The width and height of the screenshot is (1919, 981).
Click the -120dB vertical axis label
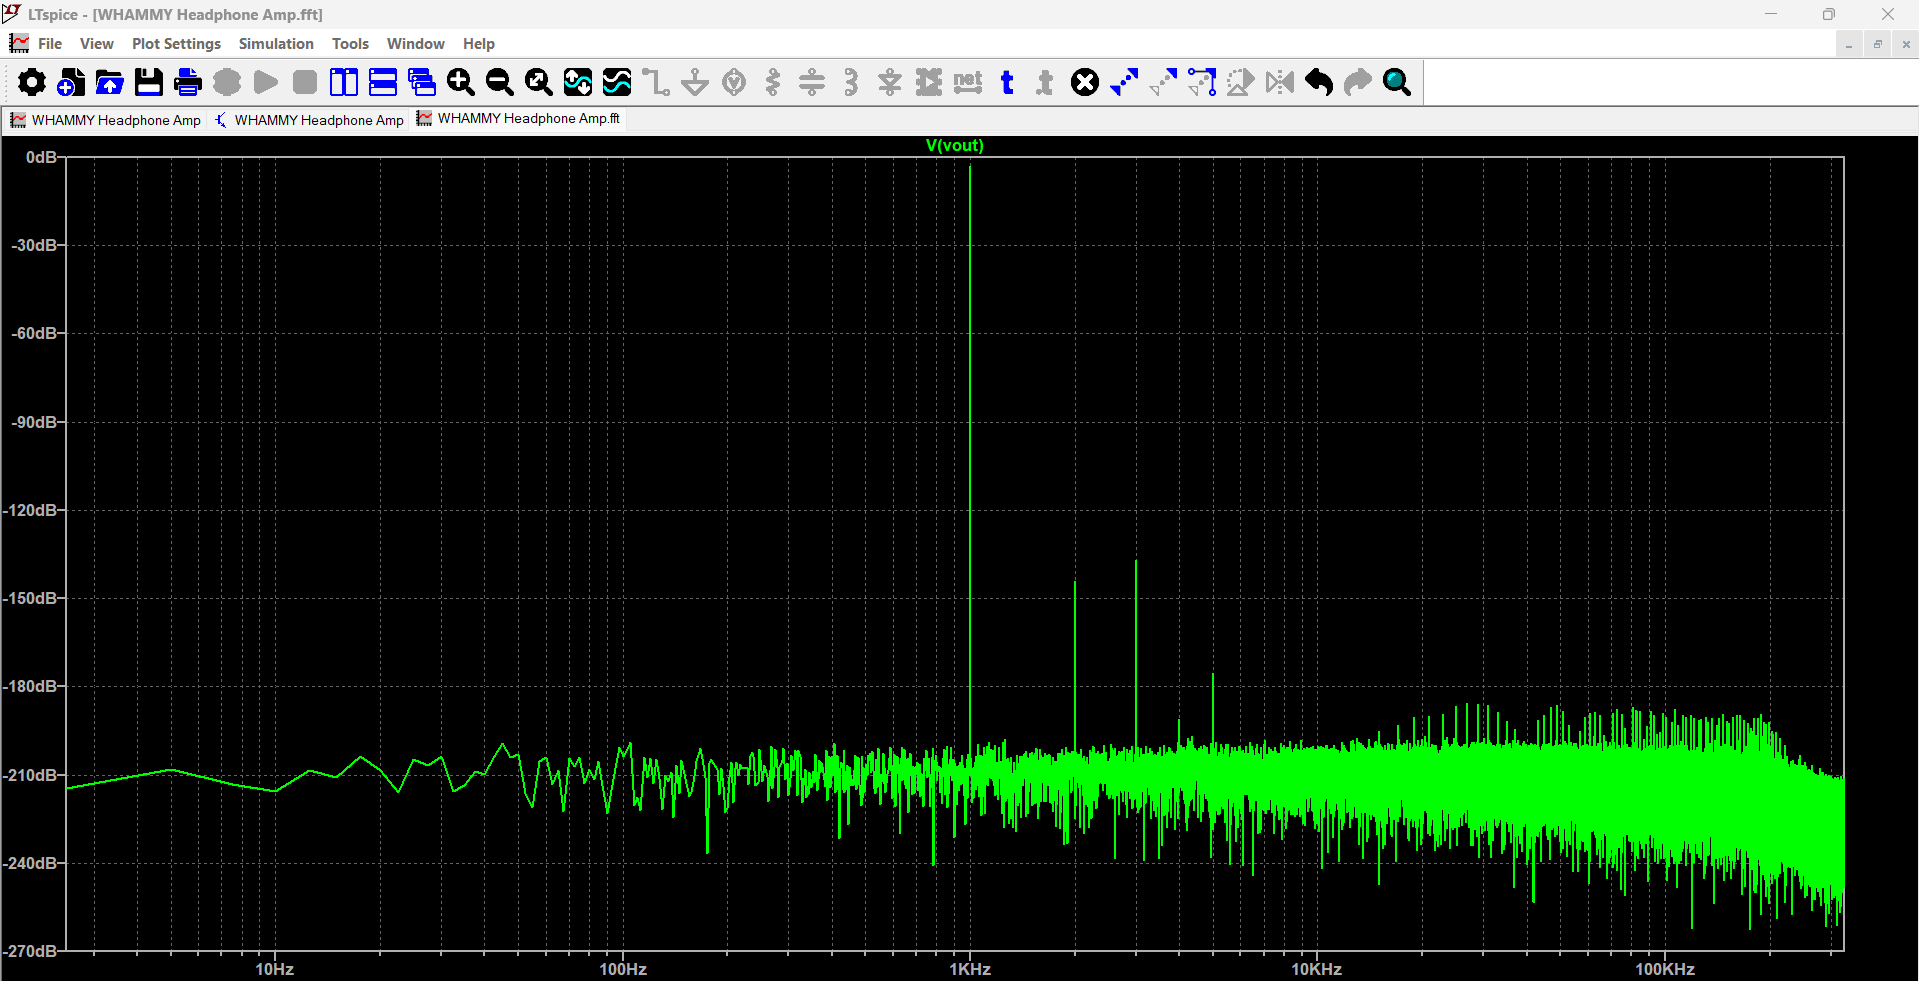[x=32, y=511]
